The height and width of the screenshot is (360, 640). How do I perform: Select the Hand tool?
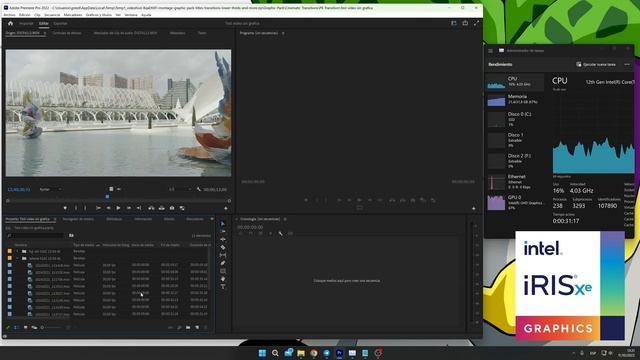(223, 279)
